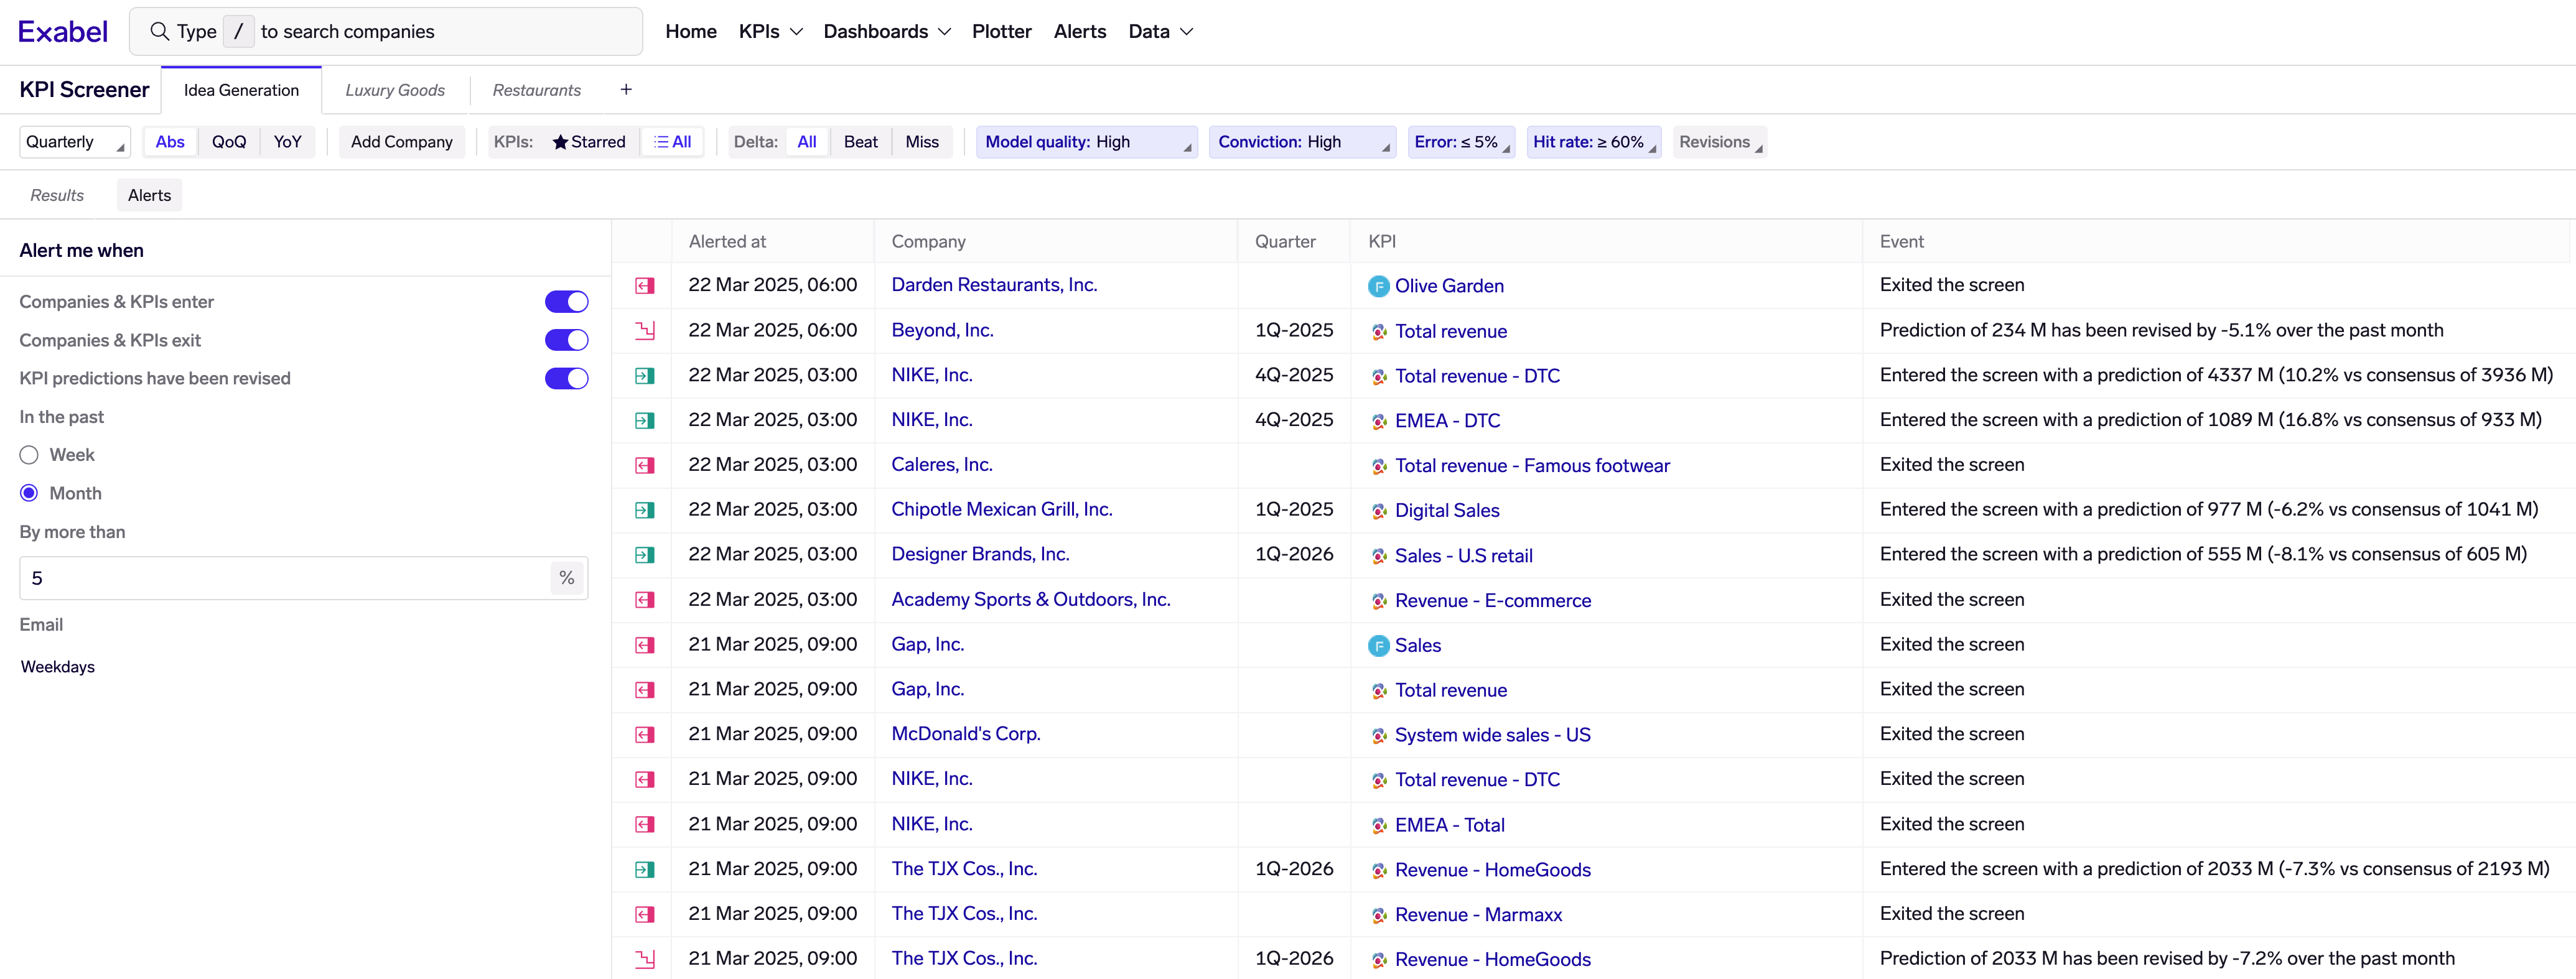Open the Results tab
The width and height of the screenshot is (2576, 979).
tap(57, 196)
